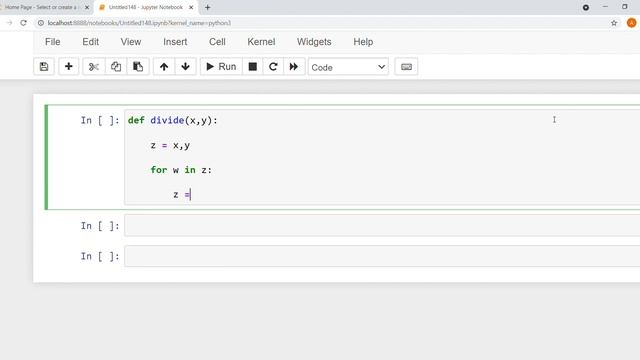This screenshot has width=640, height=360.
Task: Open the View menu
Action: (x=131, y=42)
